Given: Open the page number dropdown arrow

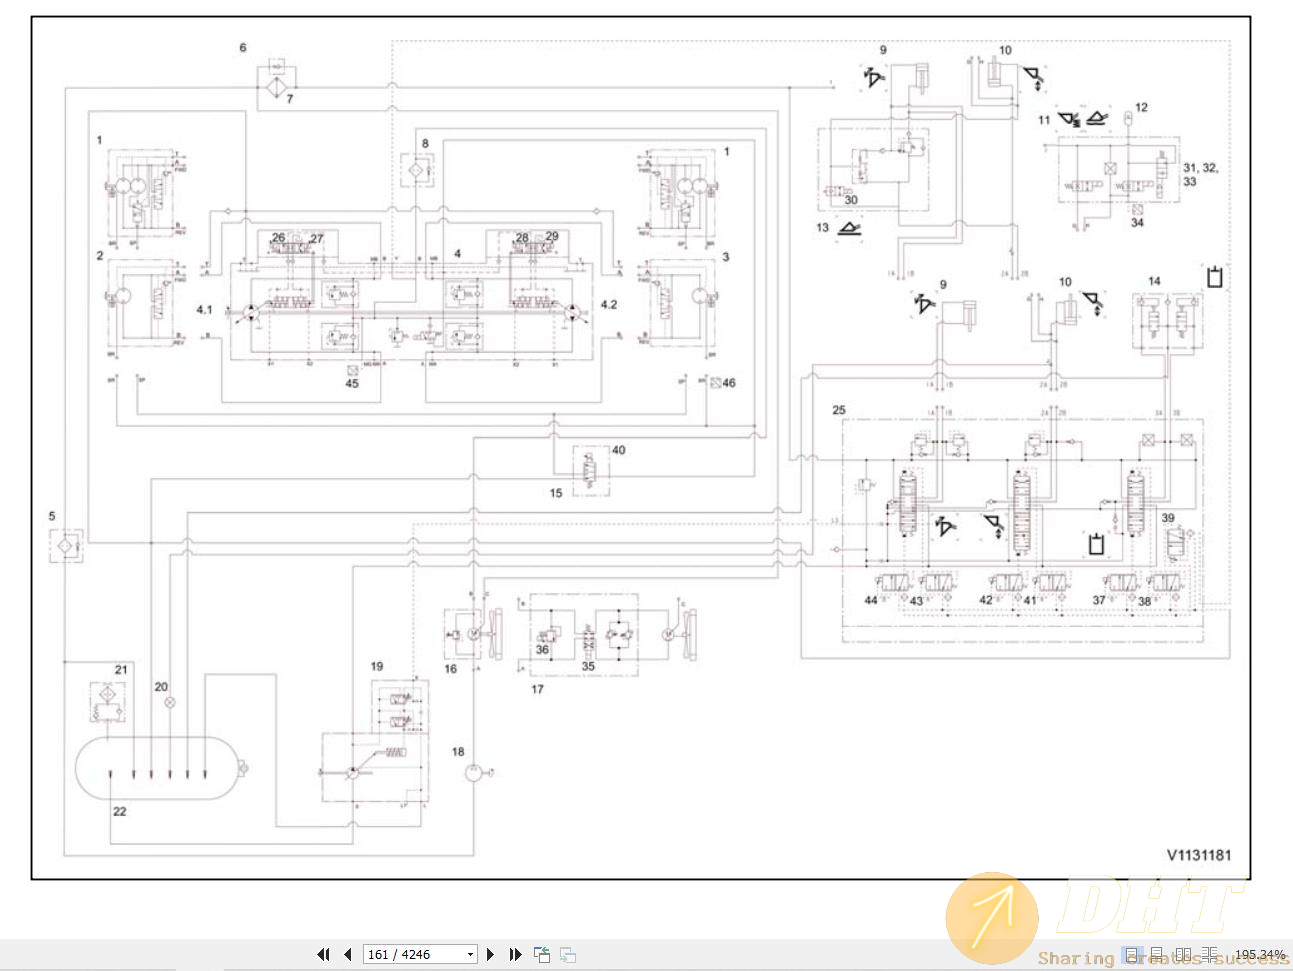Looking at the screenshot, I should (470, 954).
